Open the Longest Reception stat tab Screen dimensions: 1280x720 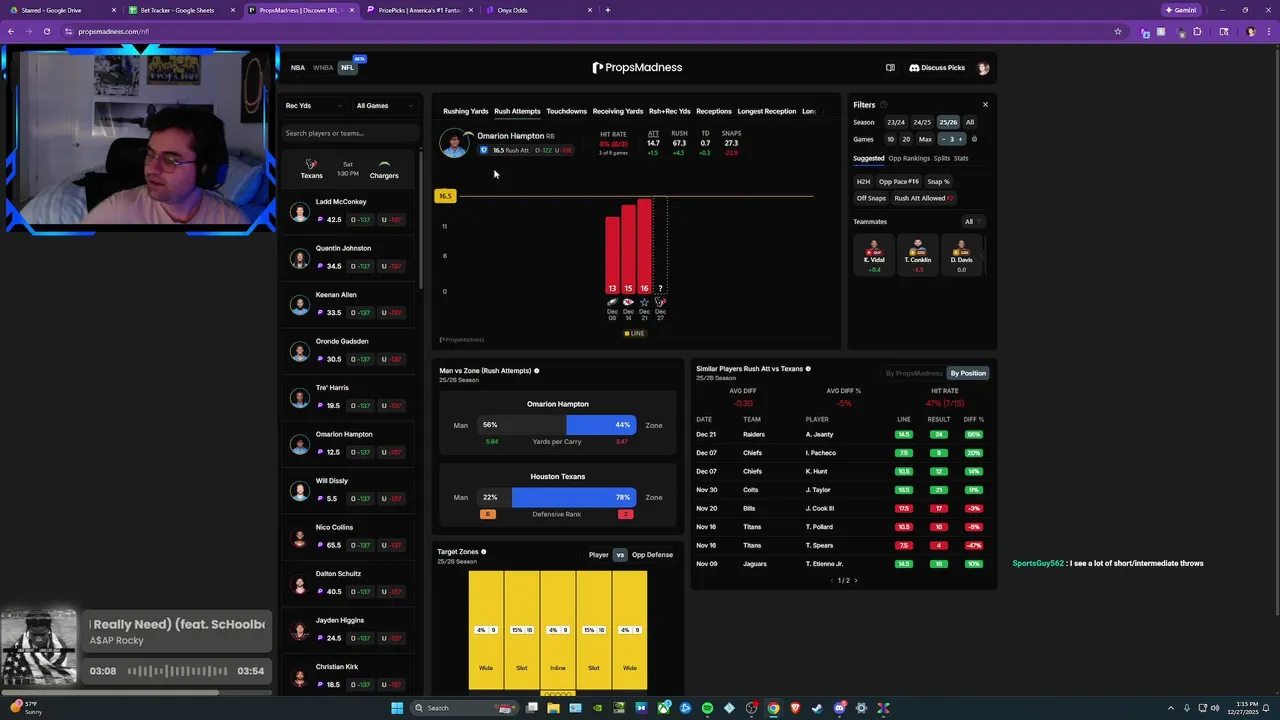click(x=767, y=111)
